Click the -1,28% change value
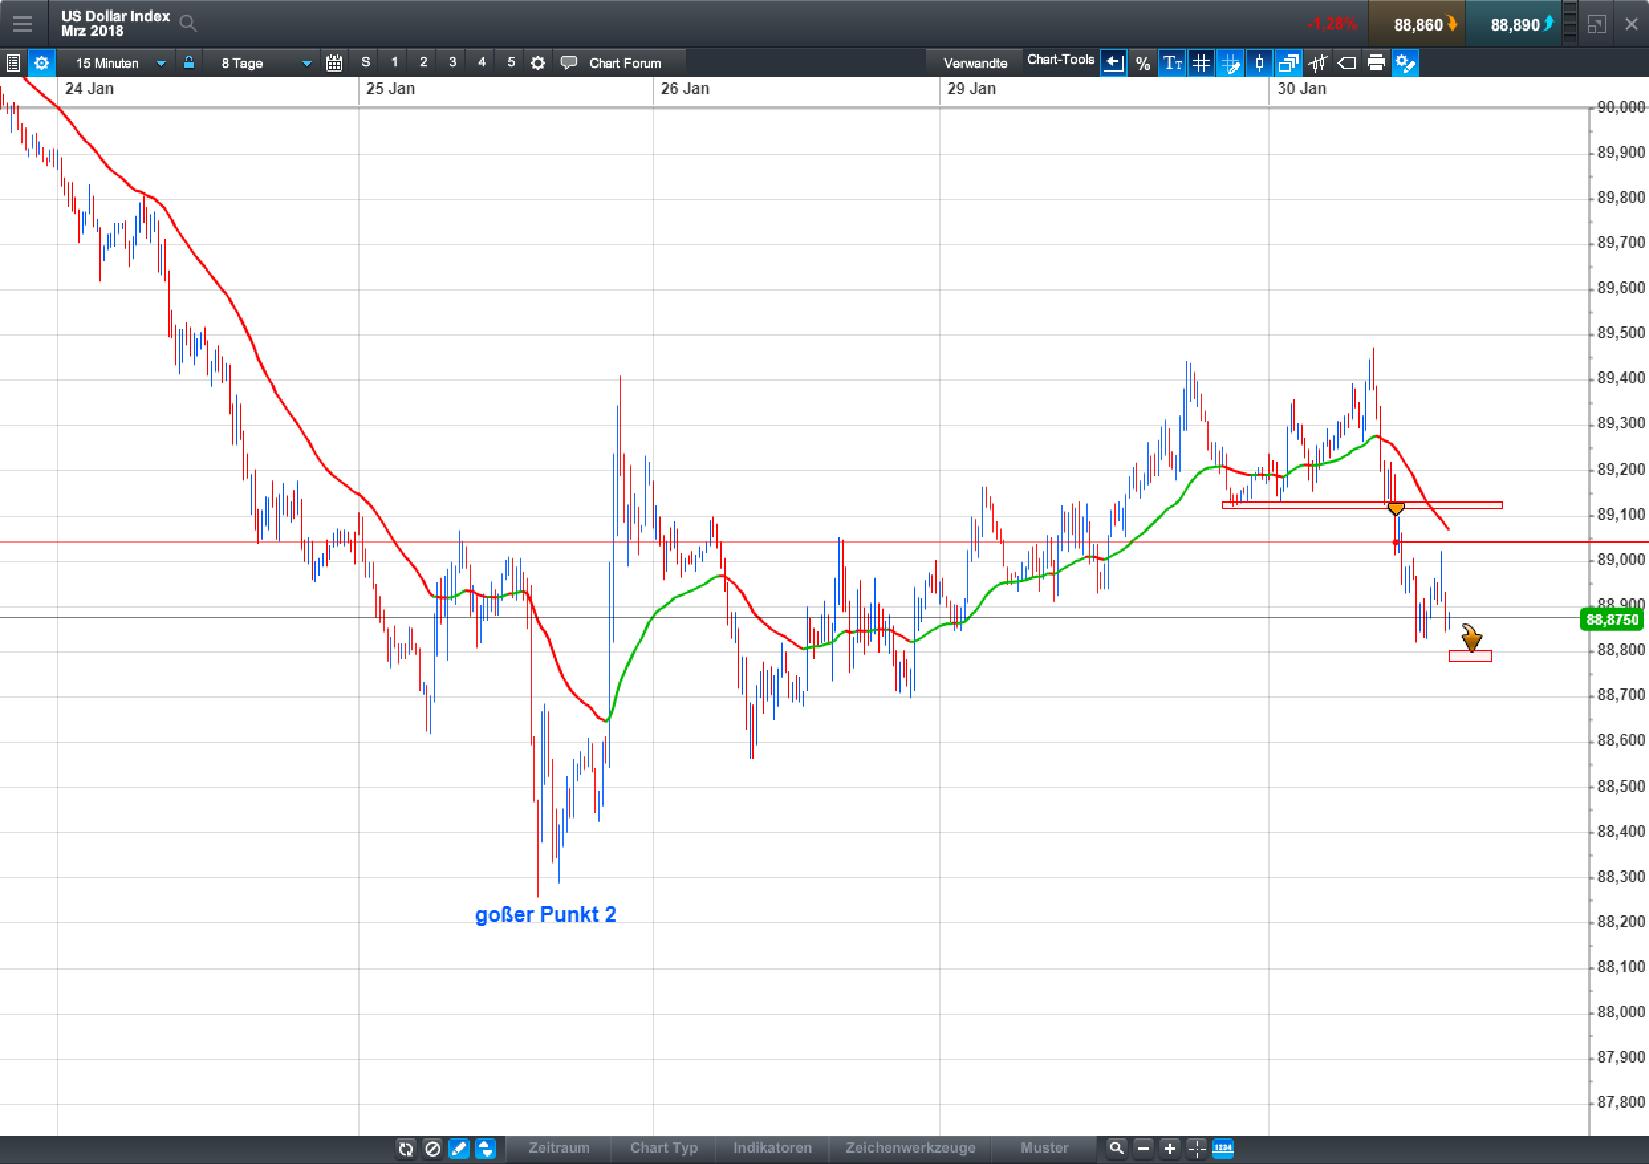1649x1164 pixels. pyautogui.click(x=1332, y=24)
